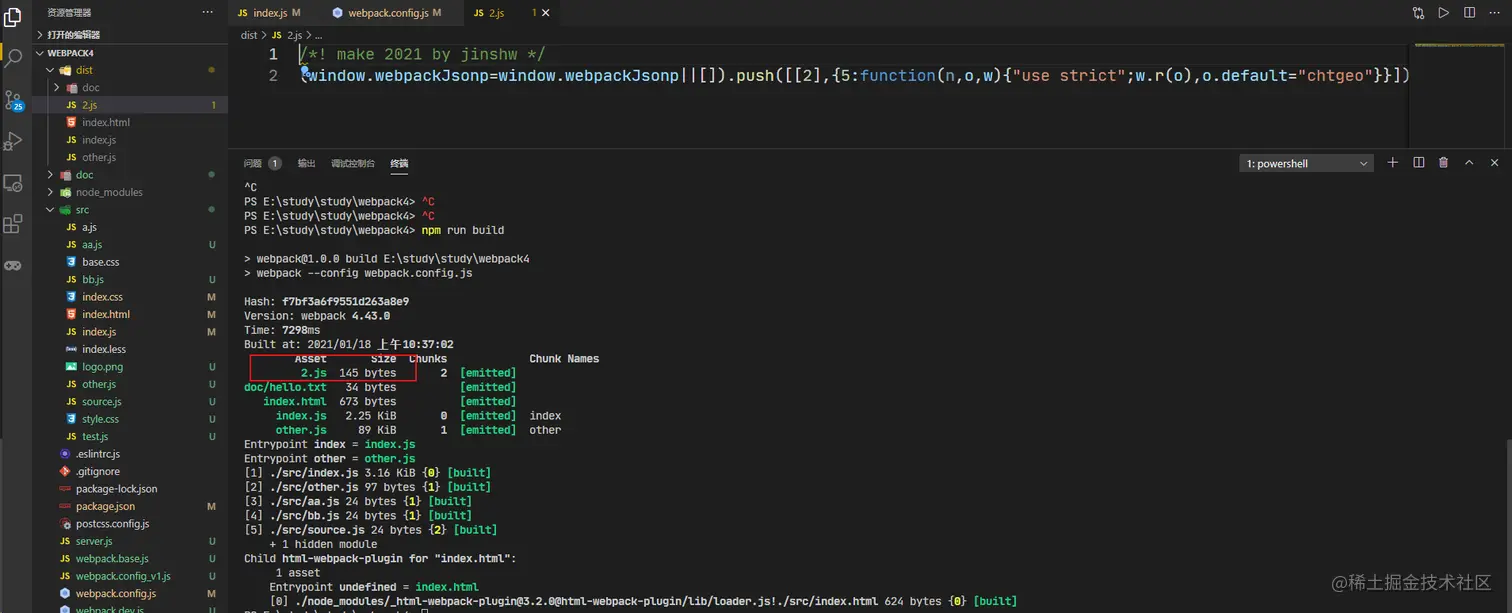Collapse the dist folder
1512x613 pixels.
point(51,70)
